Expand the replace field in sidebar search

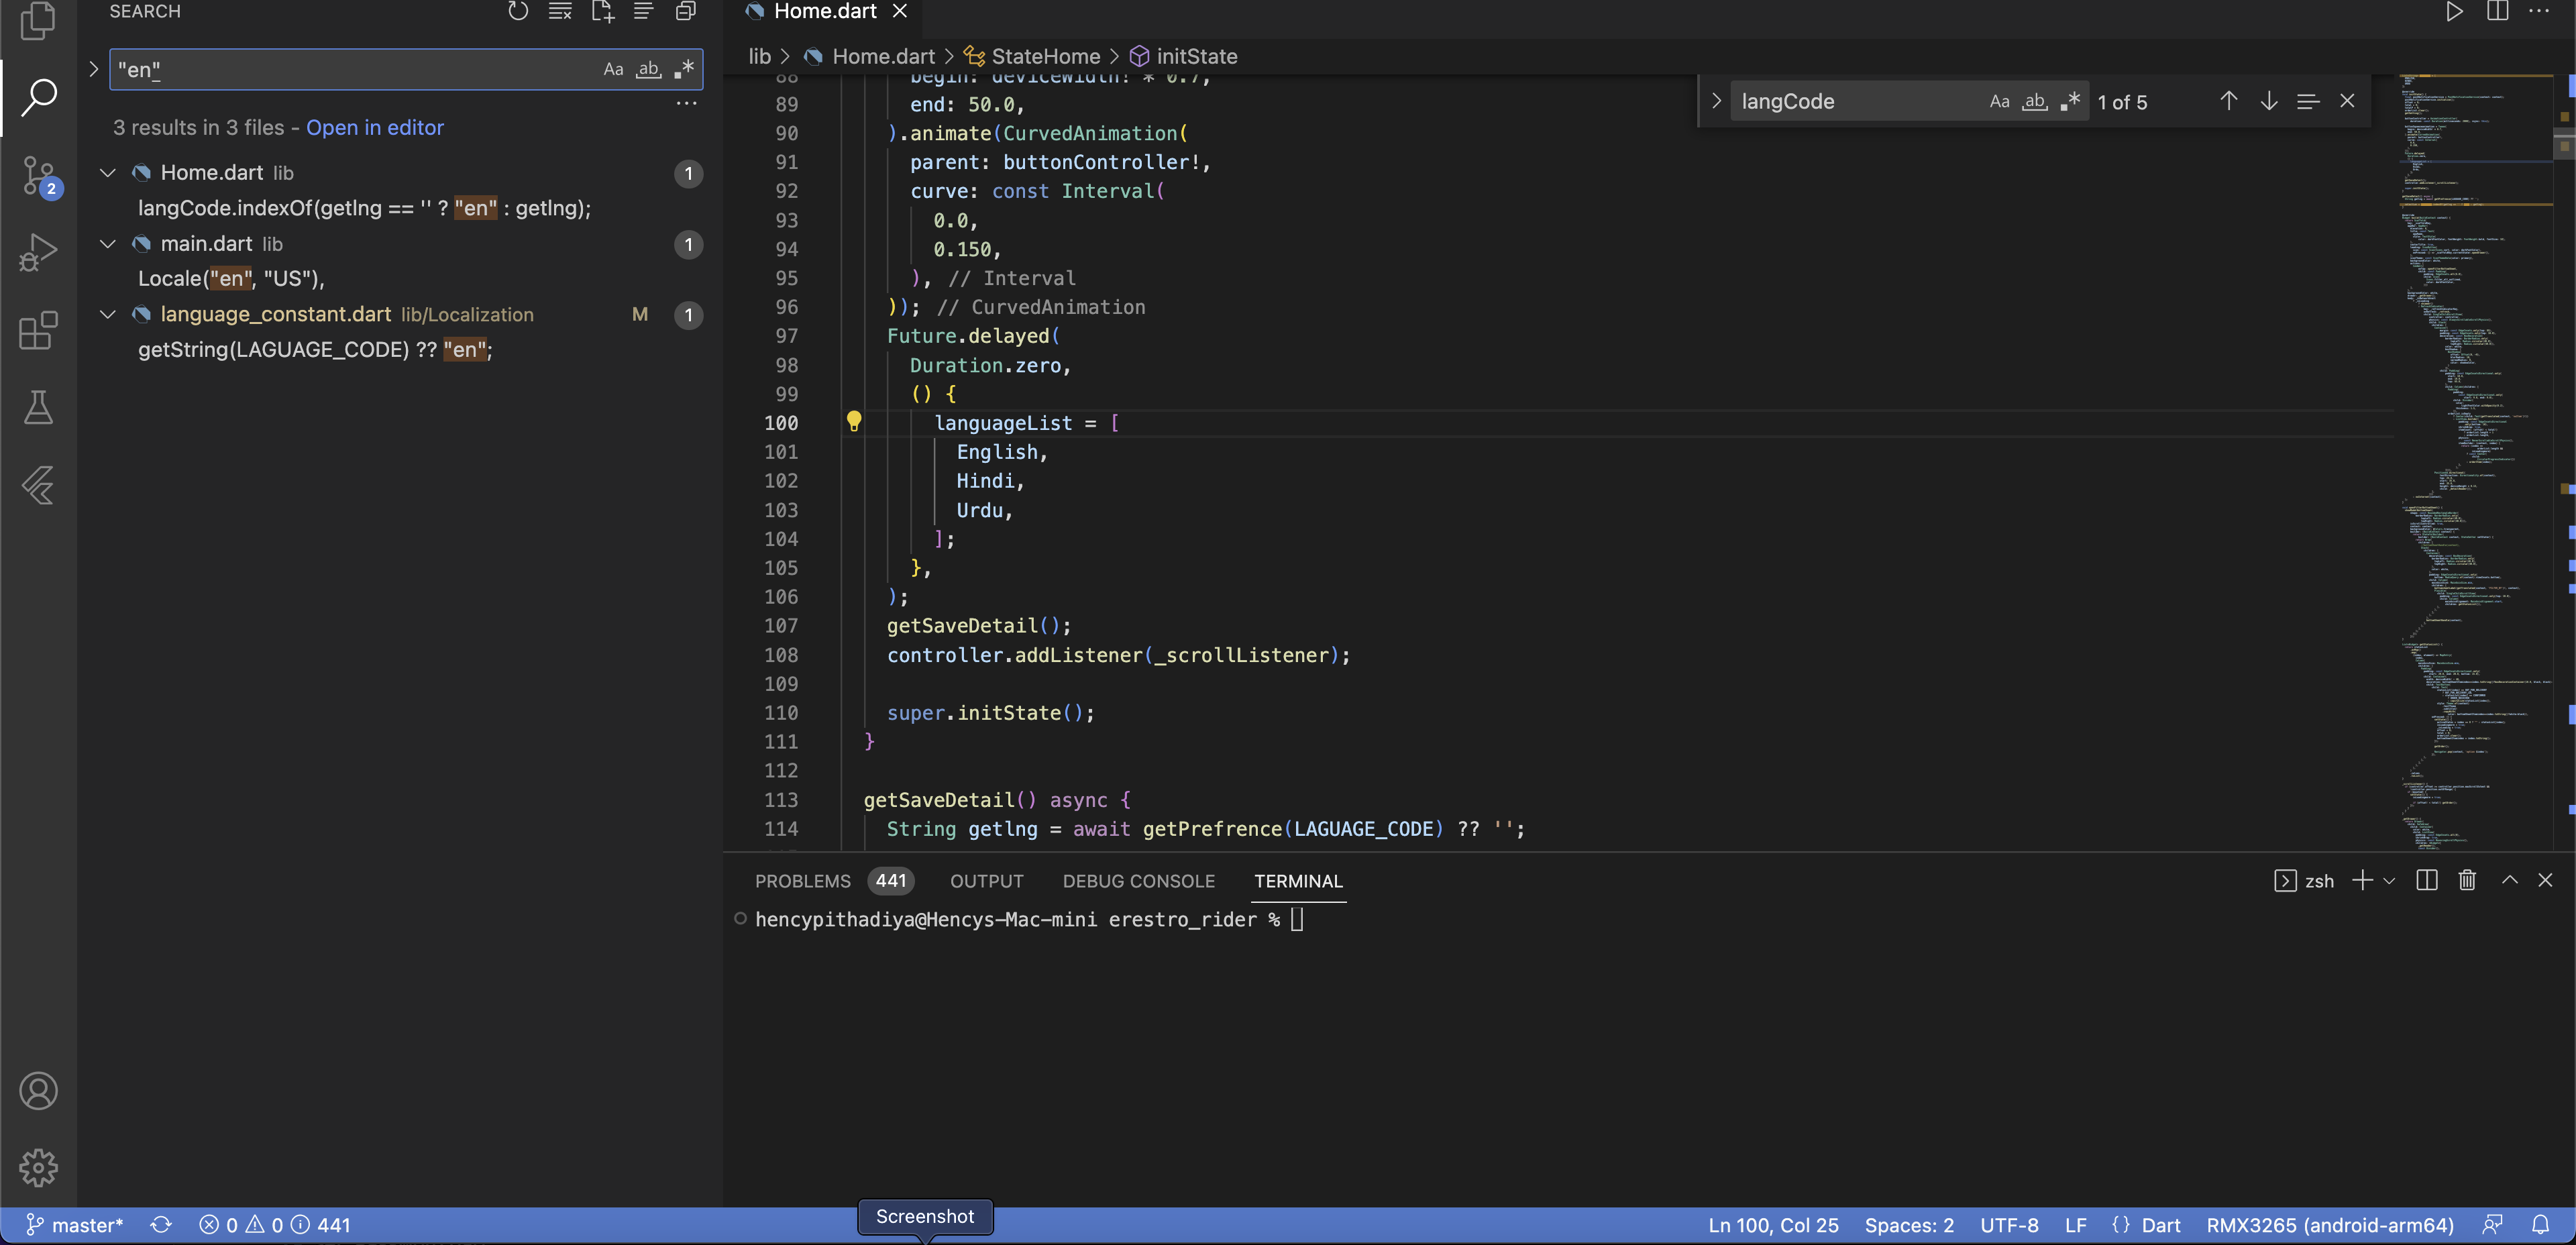[94, 70]
